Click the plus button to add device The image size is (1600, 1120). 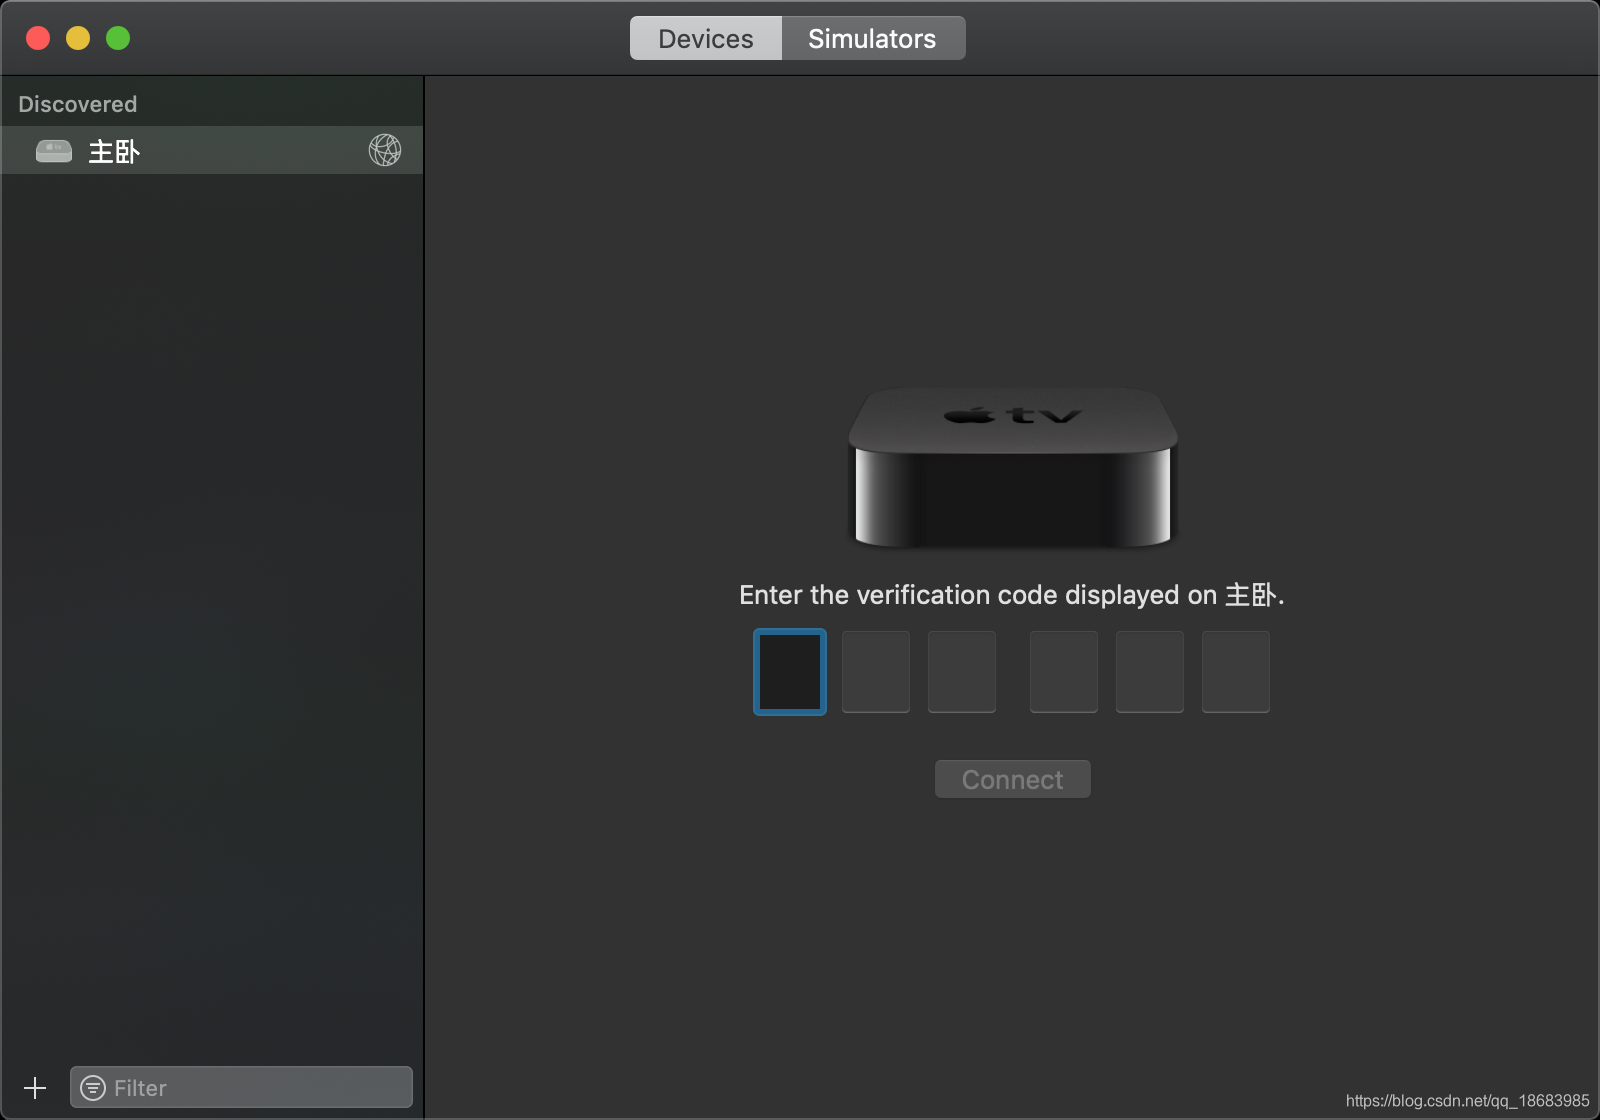35,1088
